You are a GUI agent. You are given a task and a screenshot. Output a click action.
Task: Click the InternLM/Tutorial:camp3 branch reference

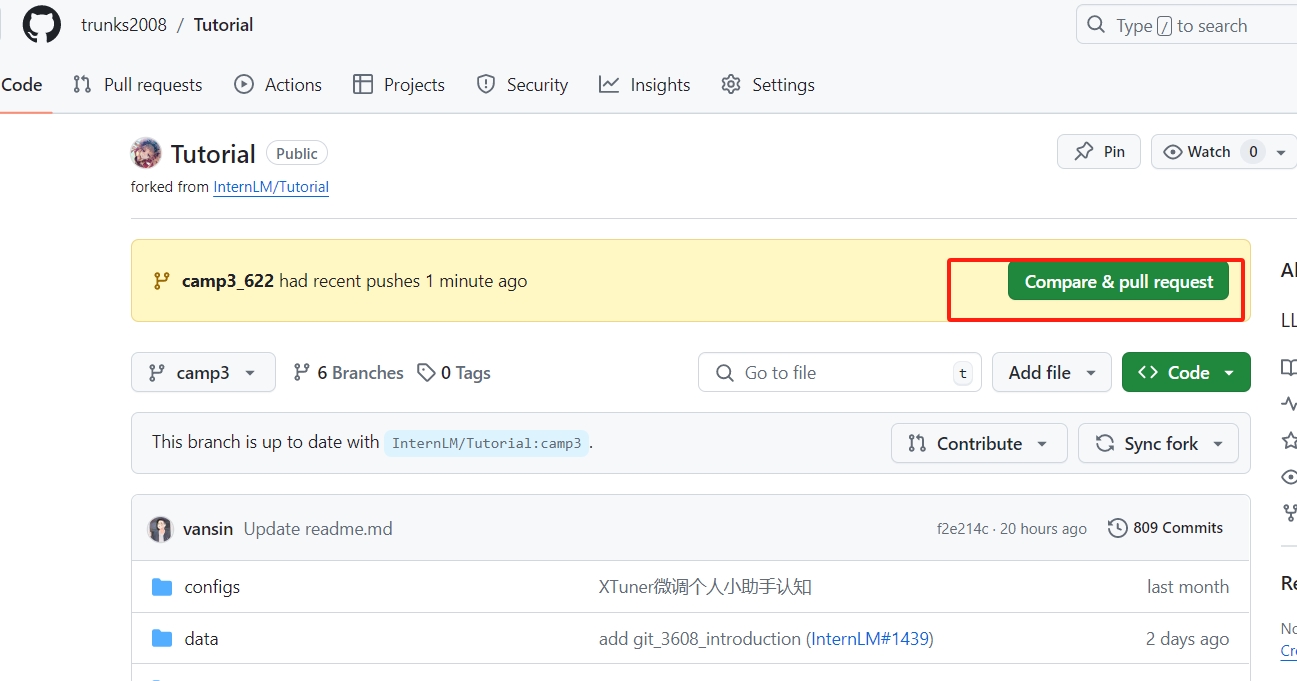click(487, 443)
